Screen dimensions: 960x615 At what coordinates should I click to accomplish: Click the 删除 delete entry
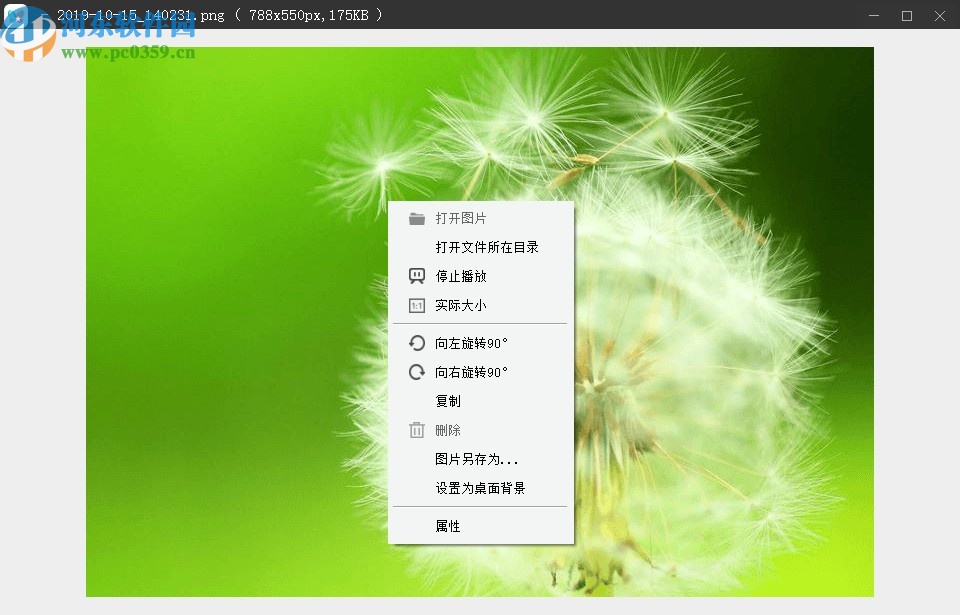pos(448,430)
